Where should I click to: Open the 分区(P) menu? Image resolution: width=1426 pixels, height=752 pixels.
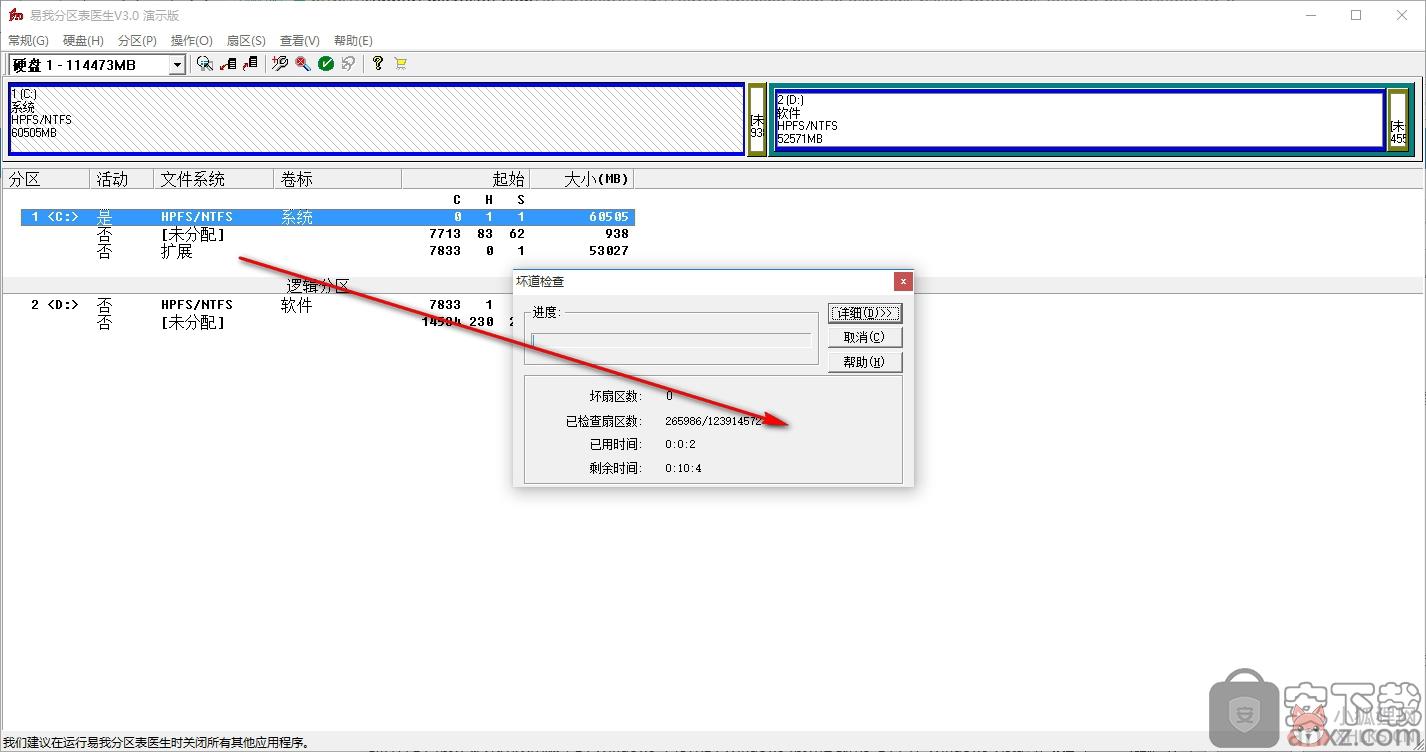[x=137, y=40]
